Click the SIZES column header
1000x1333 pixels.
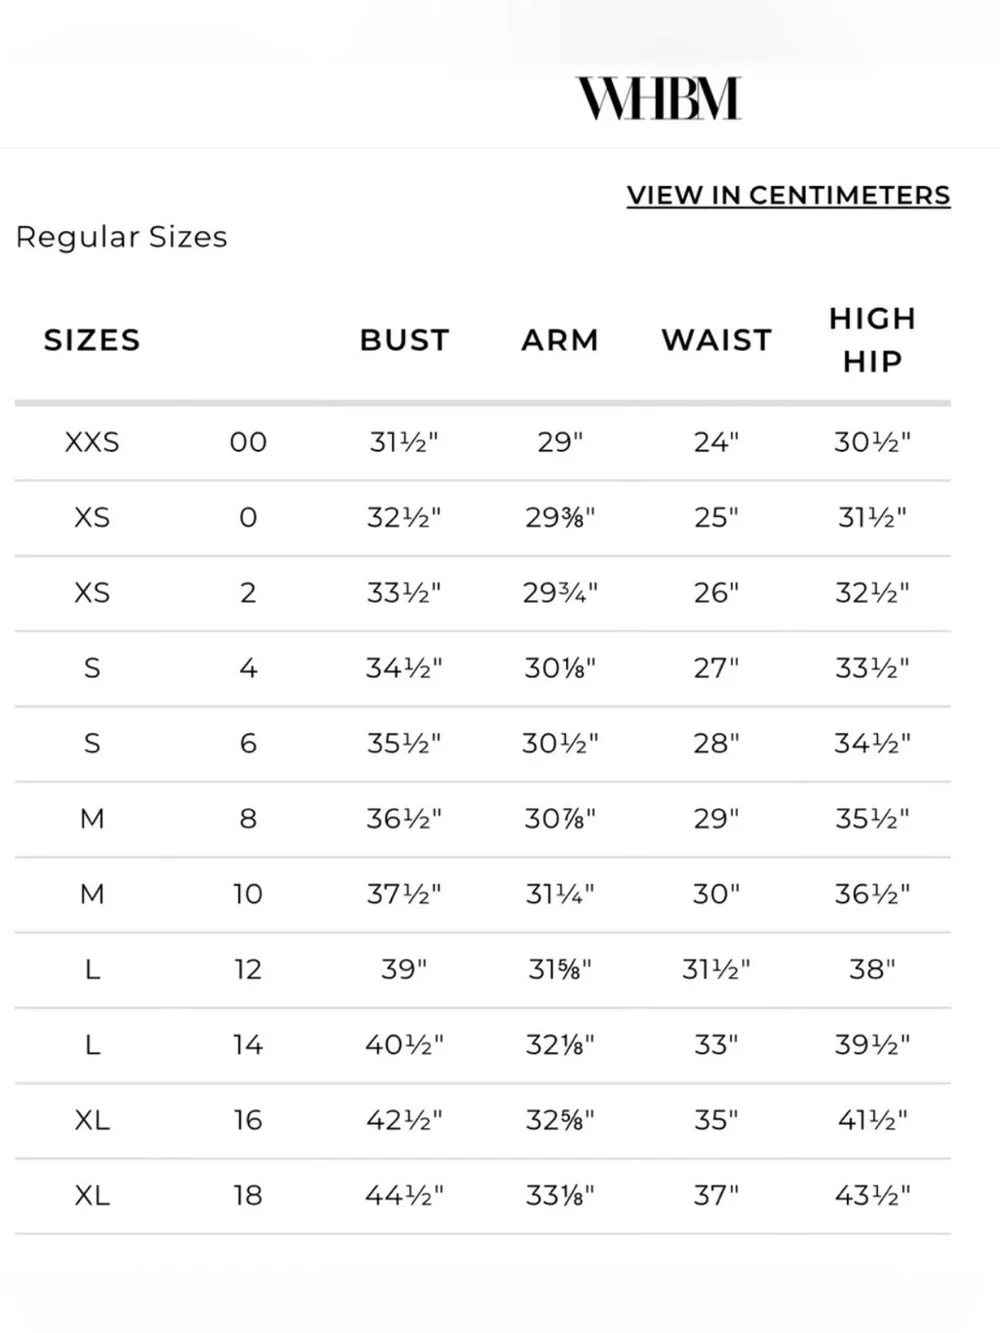click(x=92, y=340)
